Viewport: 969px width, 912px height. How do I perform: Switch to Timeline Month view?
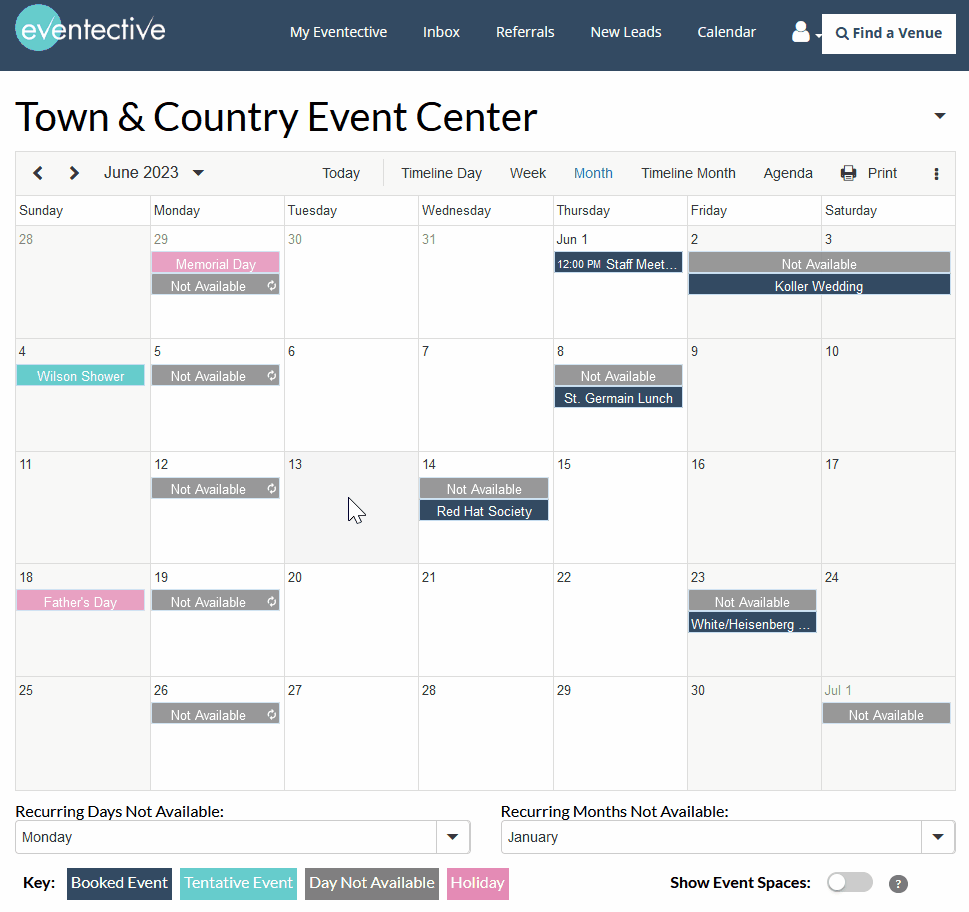(688, 173)
